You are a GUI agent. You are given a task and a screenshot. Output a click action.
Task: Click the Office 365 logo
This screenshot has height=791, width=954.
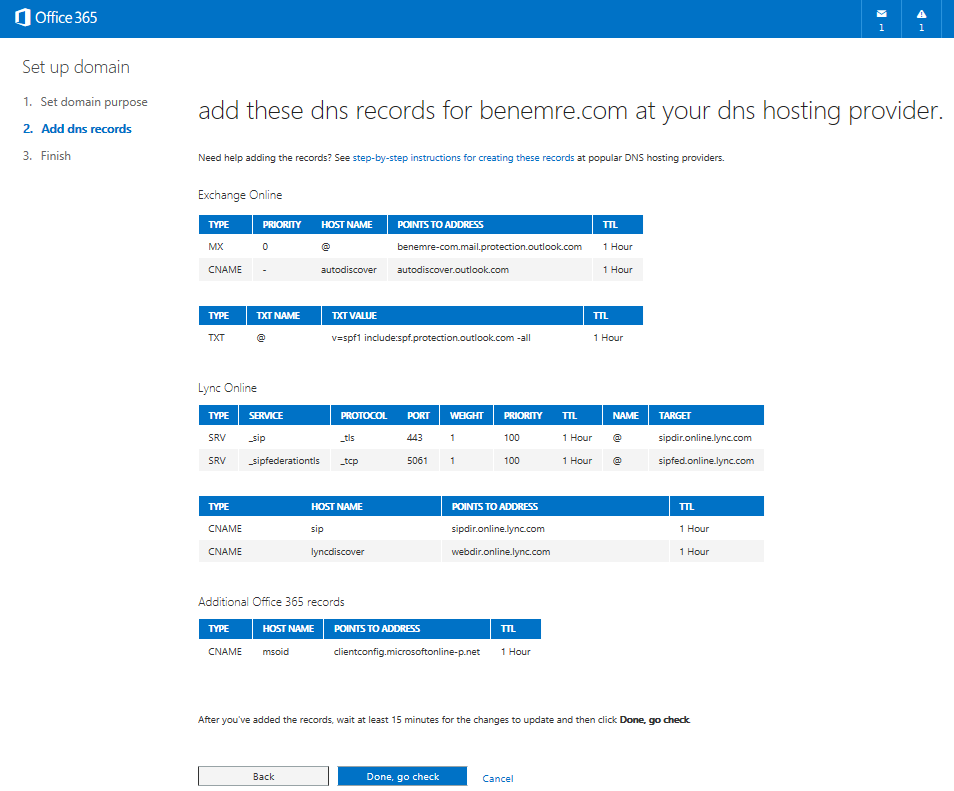(56, 18)
